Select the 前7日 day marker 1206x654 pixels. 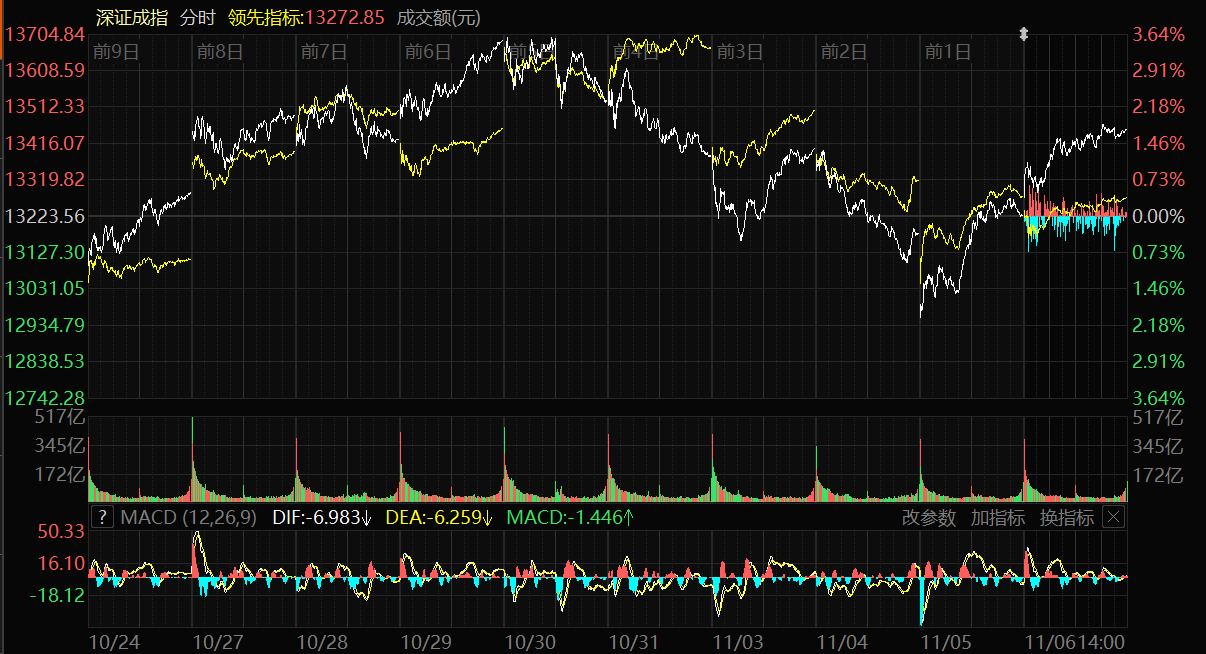click(323, 51)
